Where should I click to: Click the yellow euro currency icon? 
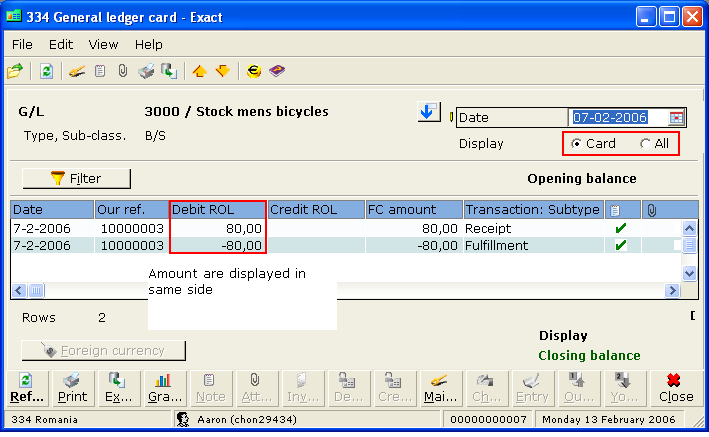(254, 71)
